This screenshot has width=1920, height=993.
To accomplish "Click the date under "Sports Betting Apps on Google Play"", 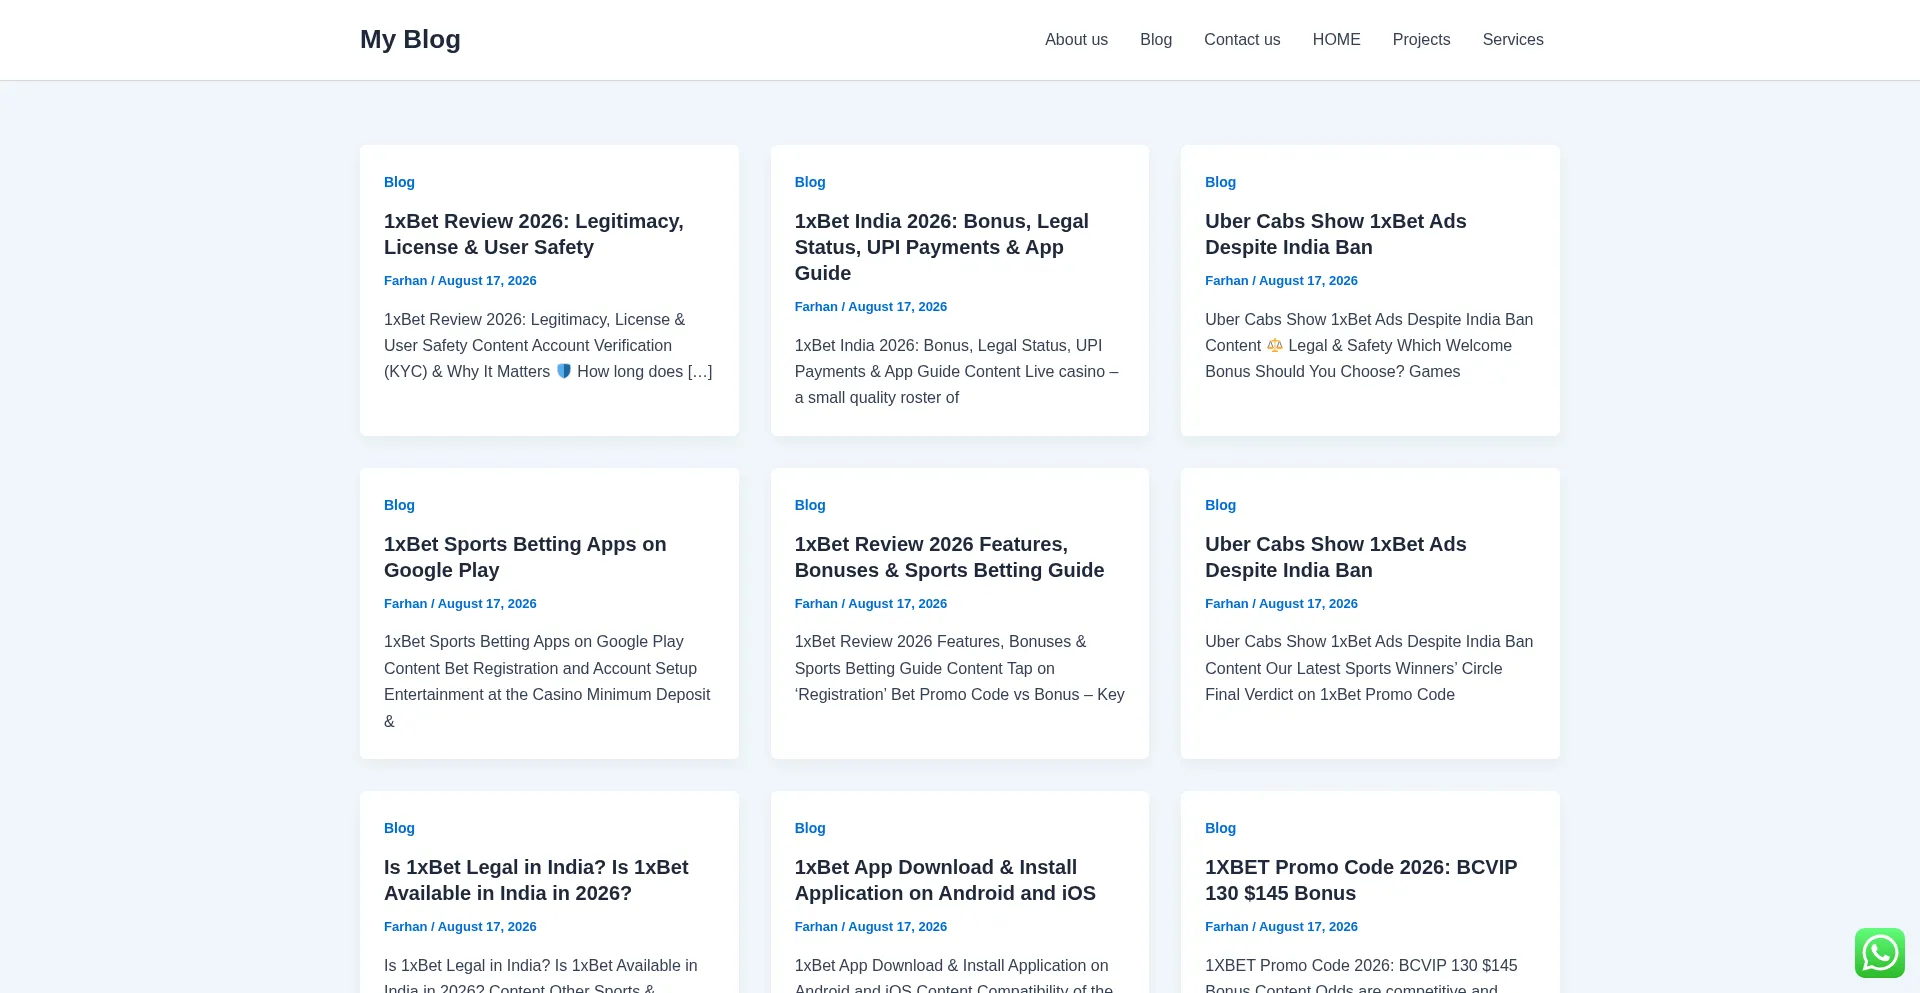I will (487, 604).
